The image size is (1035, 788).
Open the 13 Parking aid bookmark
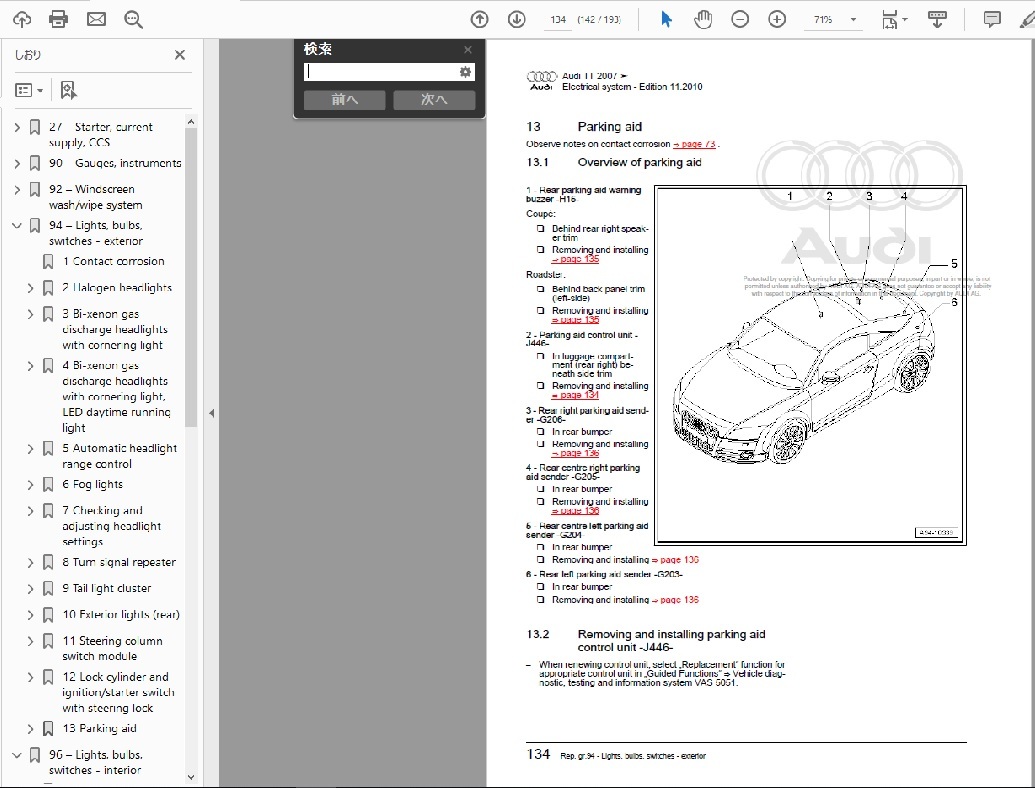(99, 729)
